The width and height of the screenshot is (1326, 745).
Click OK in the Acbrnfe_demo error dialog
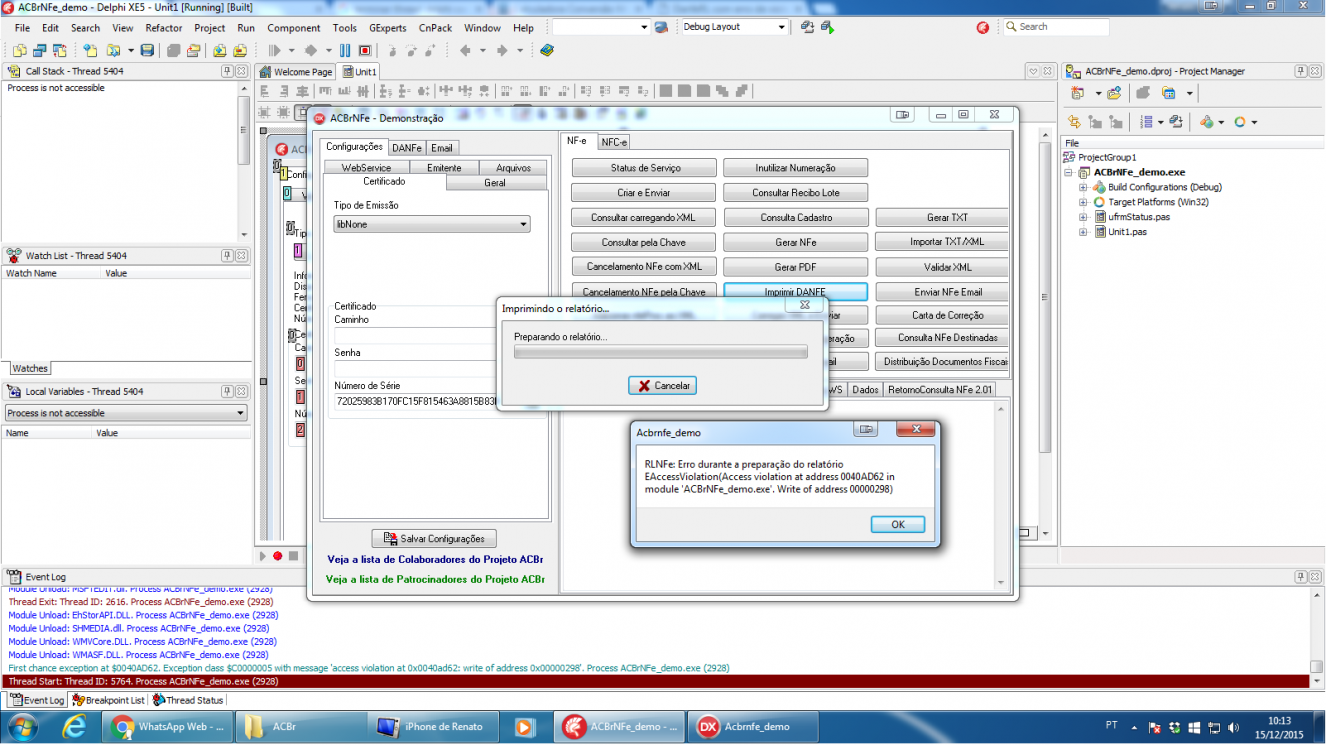click(x=897, y=525)
